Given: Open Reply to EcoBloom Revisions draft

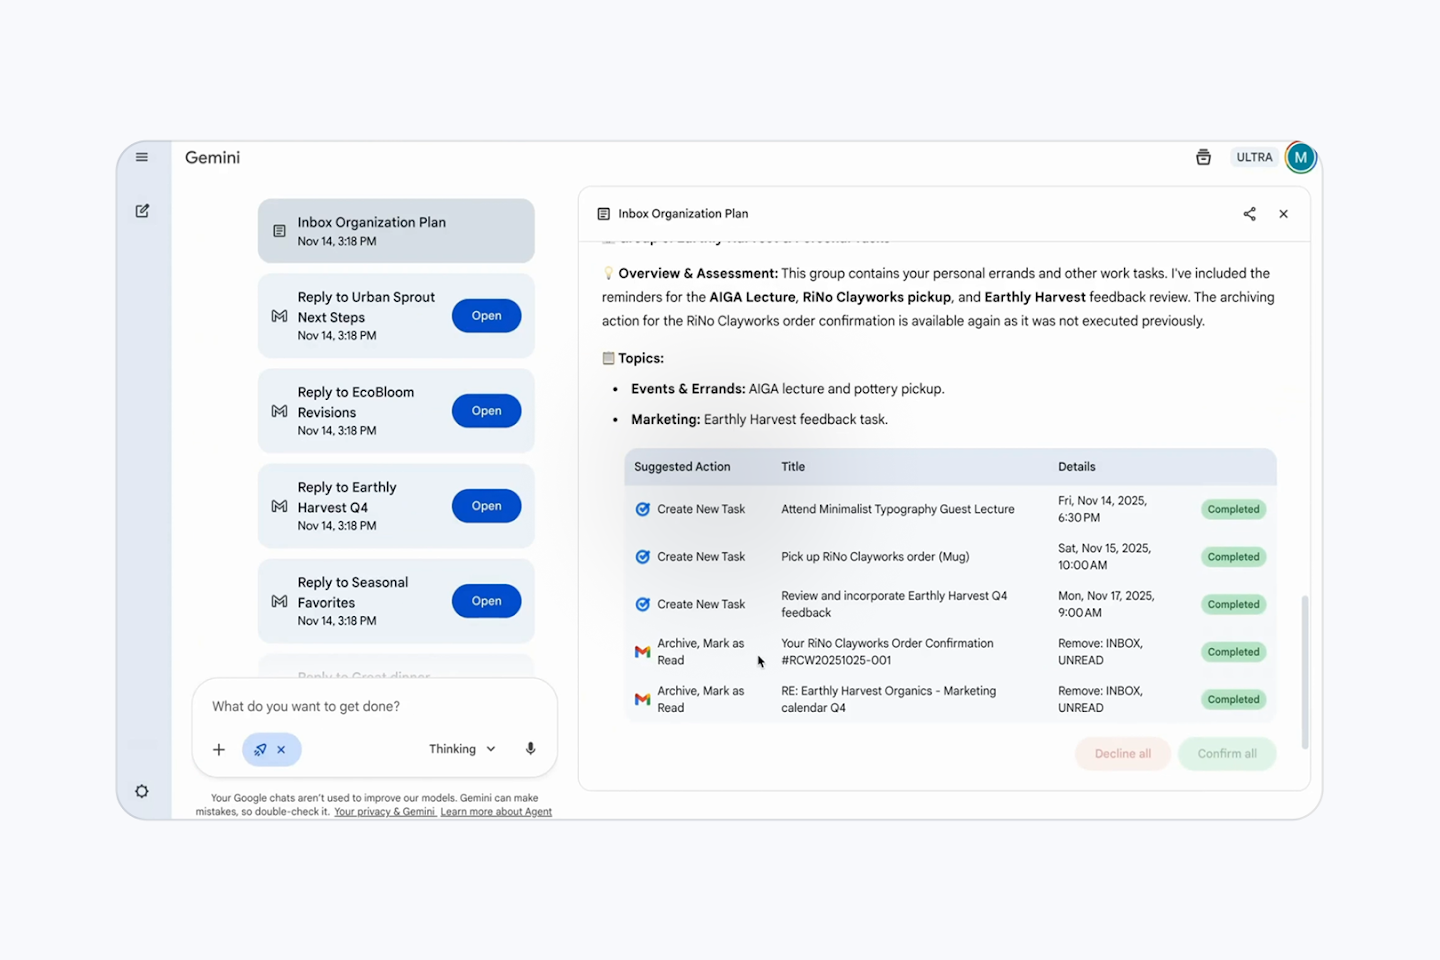Looking at the screenshot, I should point(486,411).
